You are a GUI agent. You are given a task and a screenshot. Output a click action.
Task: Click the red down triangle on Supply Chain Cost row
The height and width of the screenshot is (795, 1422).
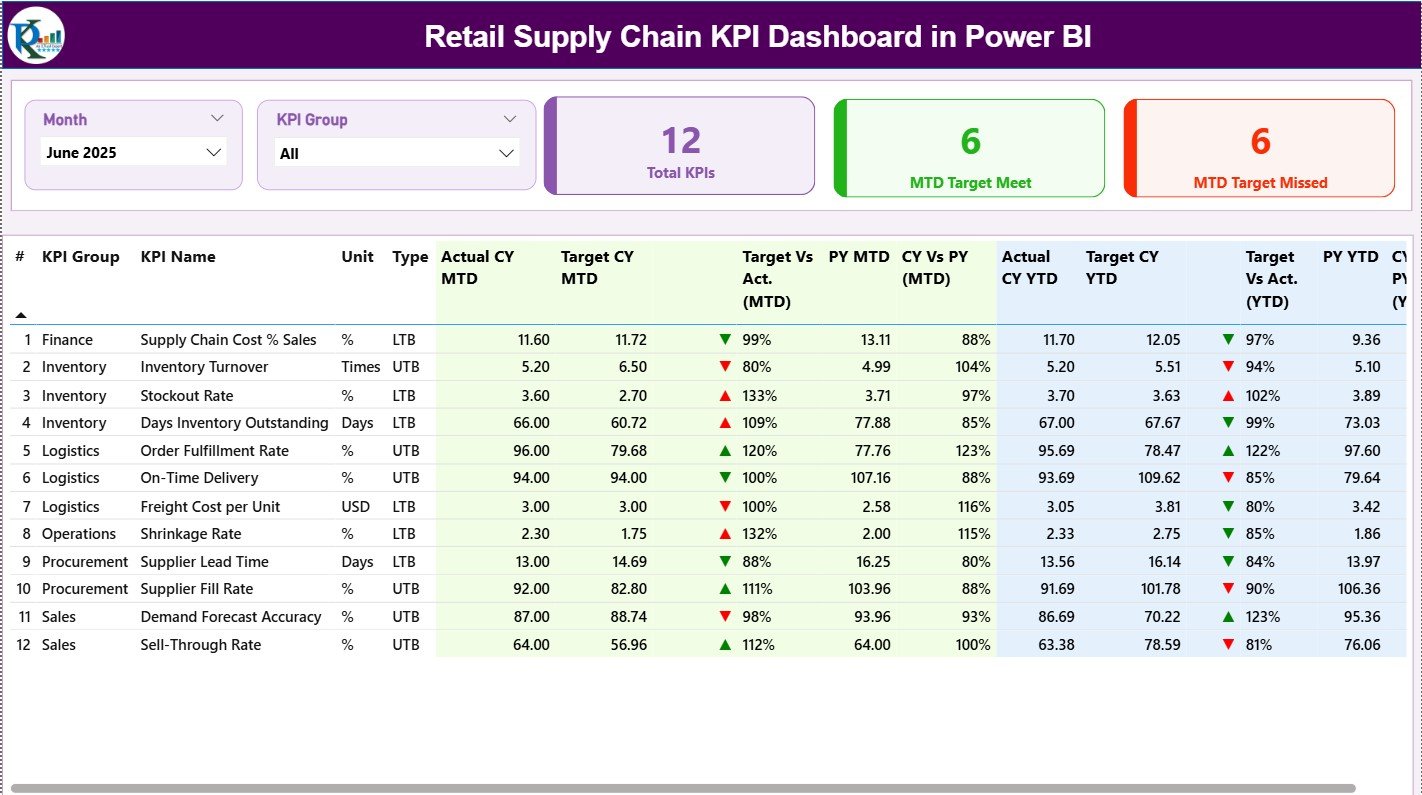tap(725, 339)
